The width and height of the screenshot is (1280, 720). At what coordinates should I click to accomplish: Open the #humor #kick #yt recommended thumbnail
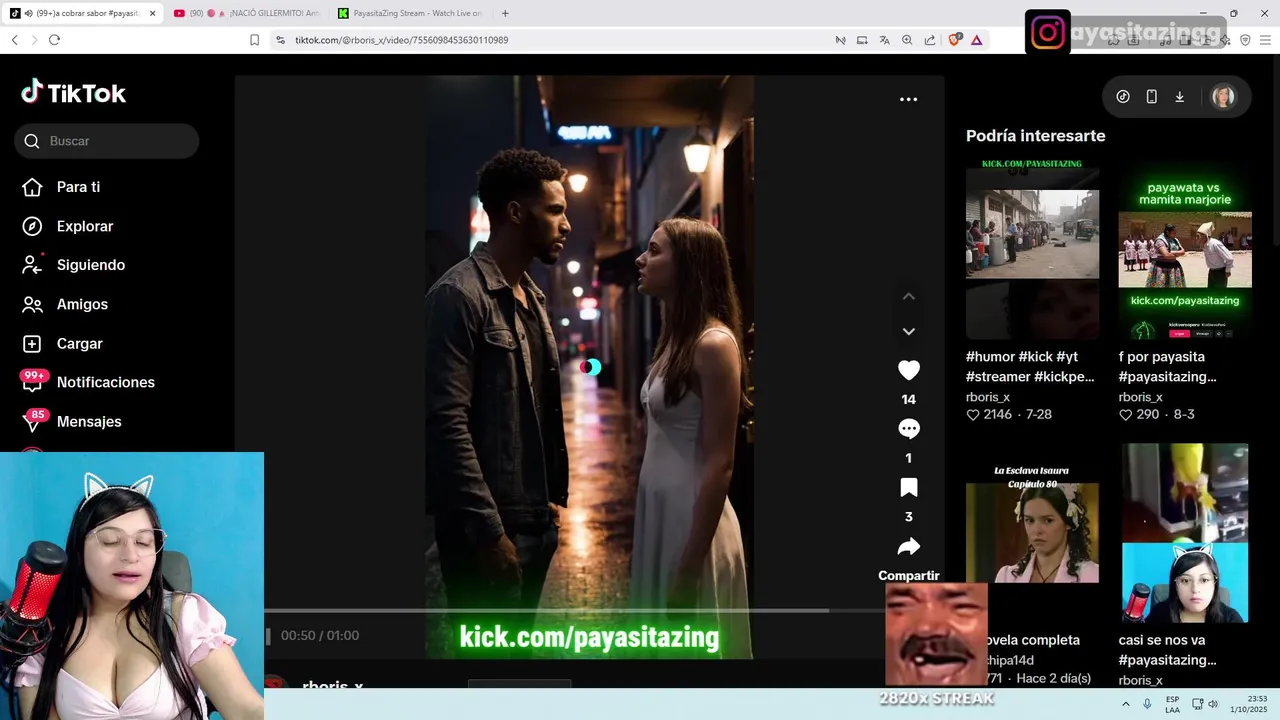[x=1032, y=248]
